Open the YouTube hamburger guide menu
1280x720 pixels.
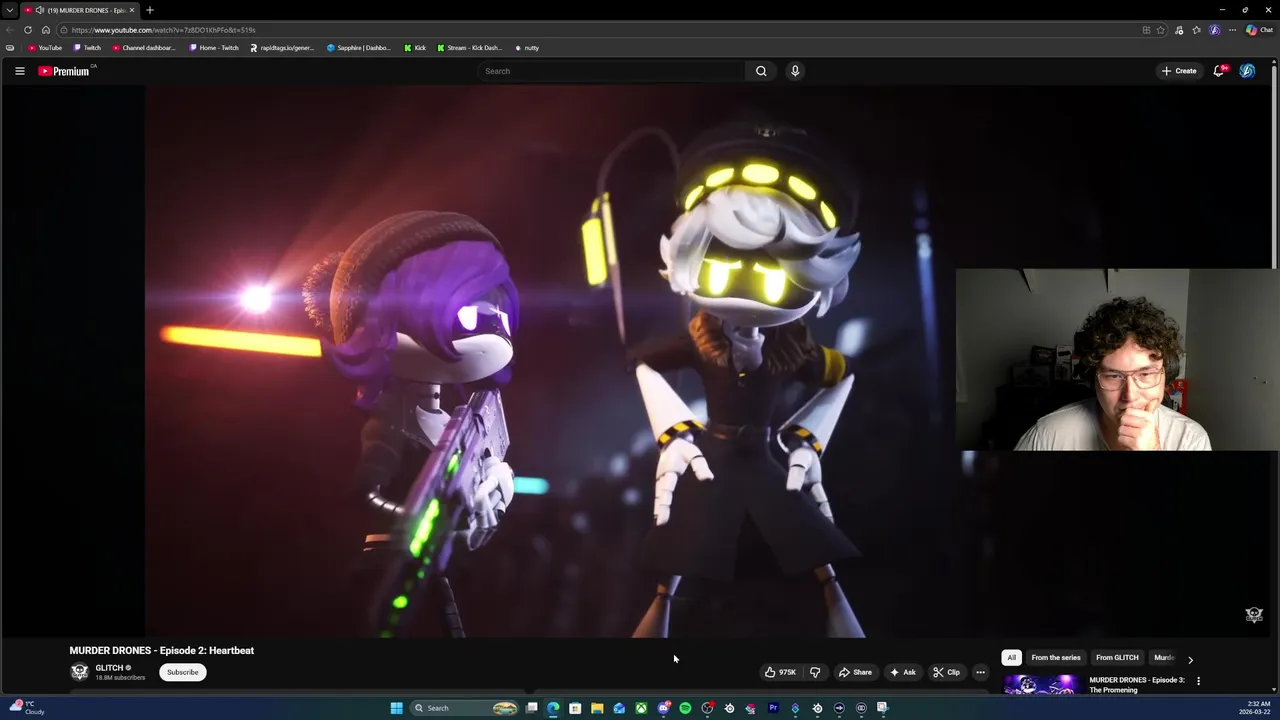19,71
